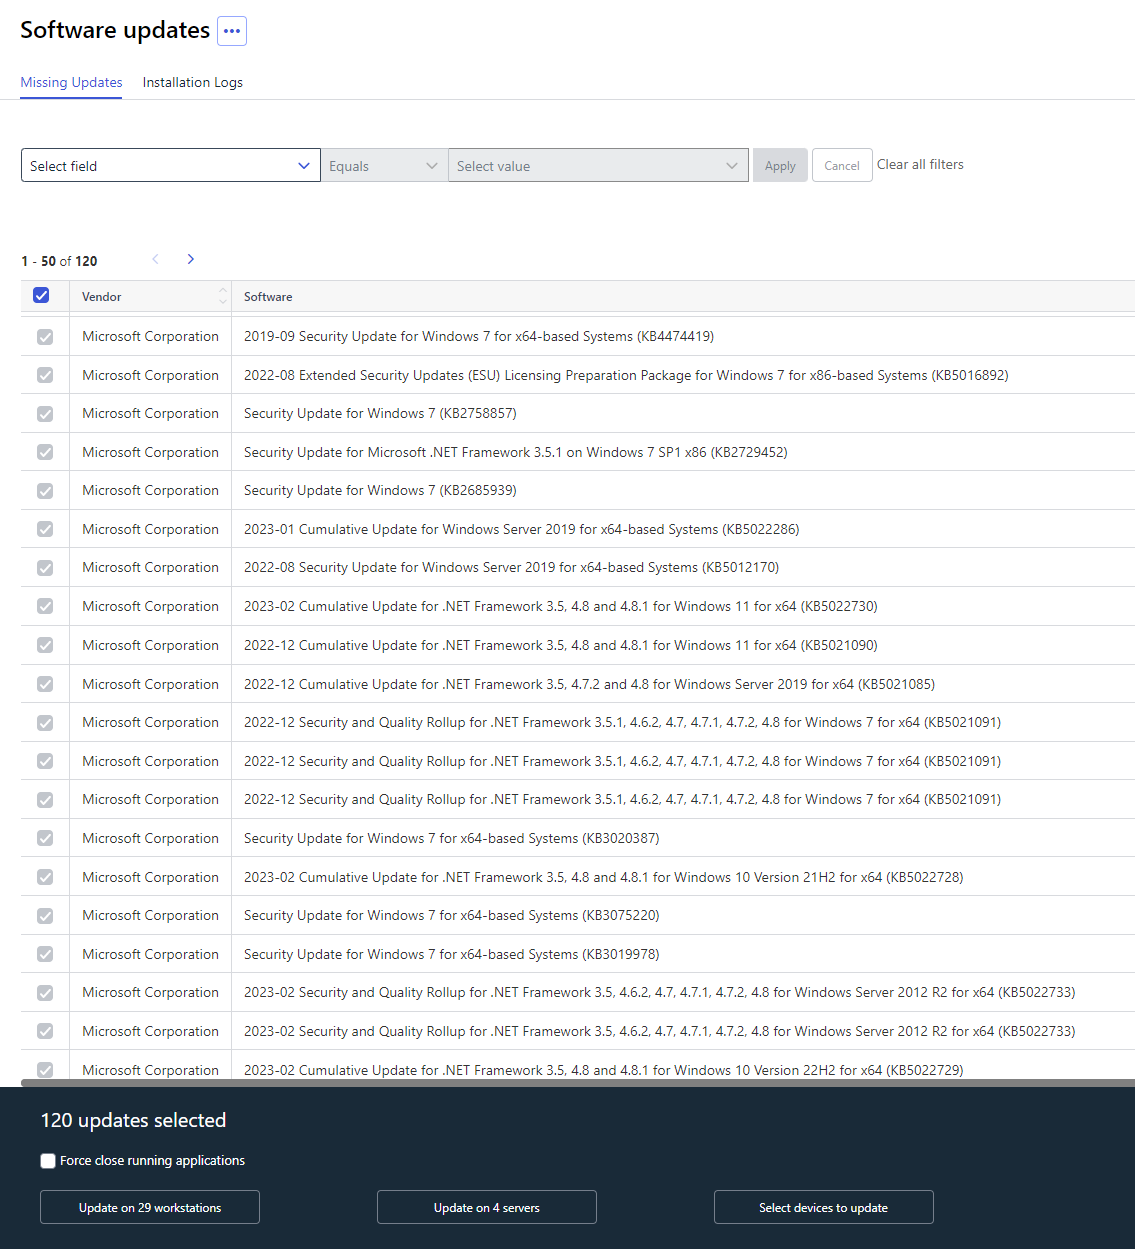Click Update on 4 servers
This screenshot has width=1135, height=1249.
click(x=487, y=1207)
